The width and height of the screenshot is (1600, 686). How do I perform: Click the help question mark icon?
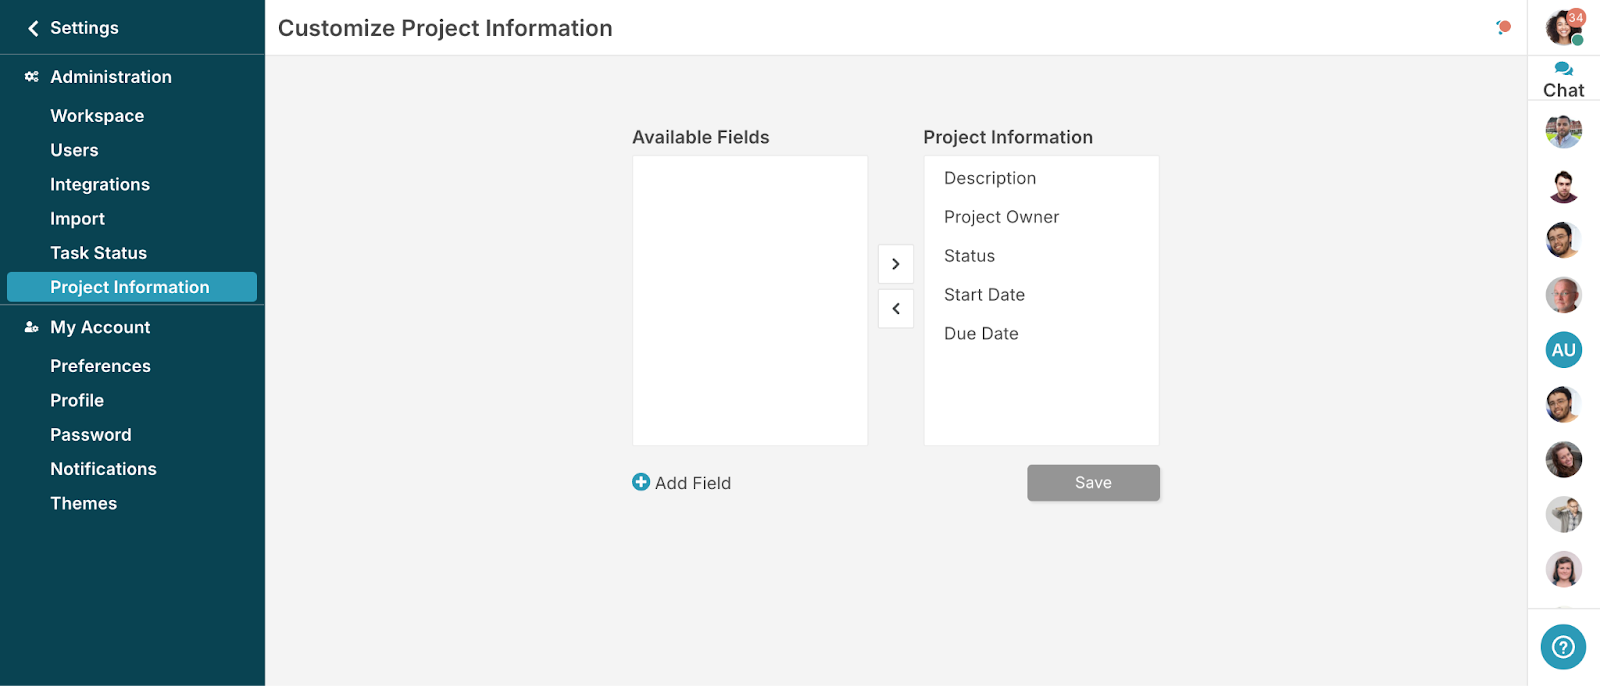coord(1563,647)
